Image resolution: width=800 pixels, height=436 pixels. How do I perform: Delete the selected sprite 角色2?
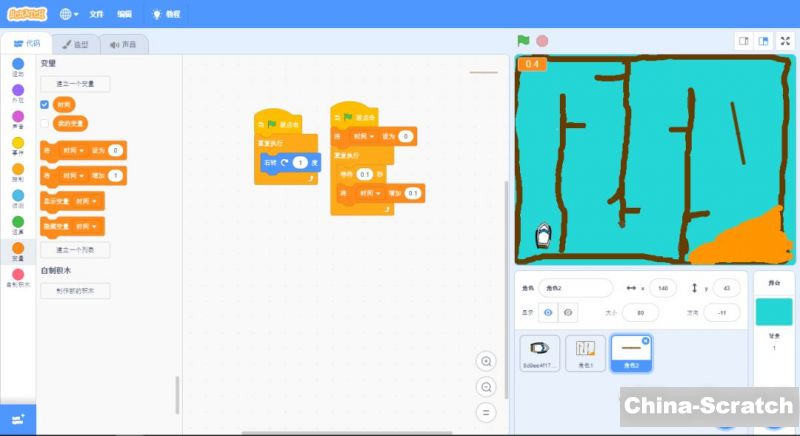[645, 341]
